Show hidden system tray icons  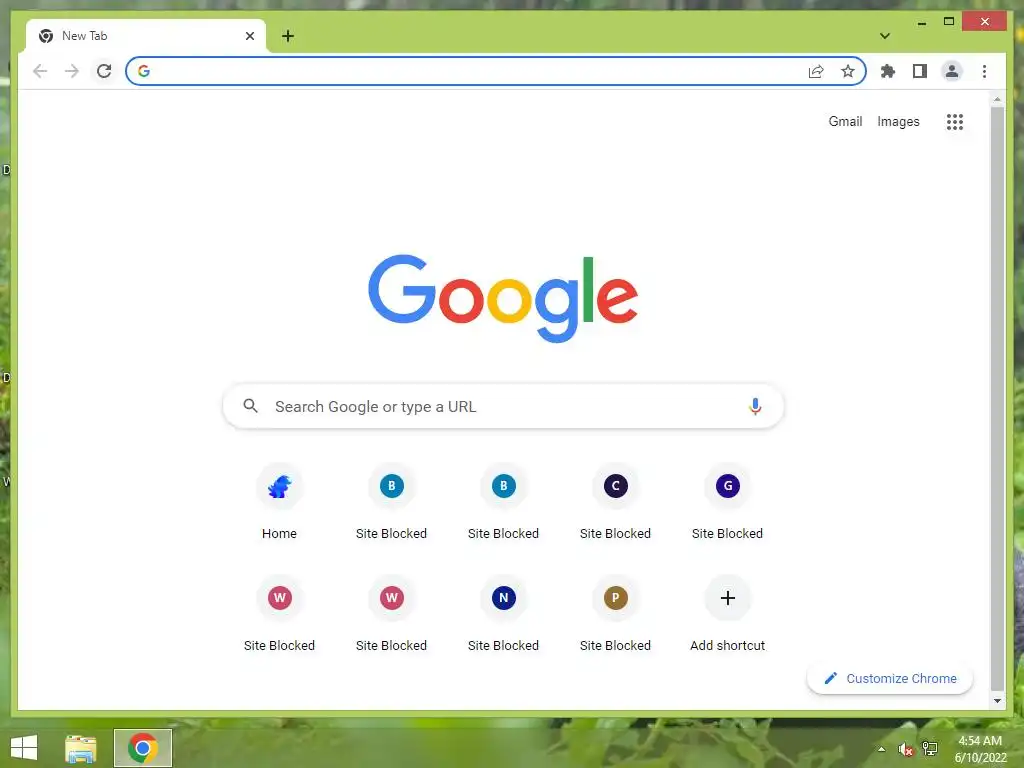(881, 749)
